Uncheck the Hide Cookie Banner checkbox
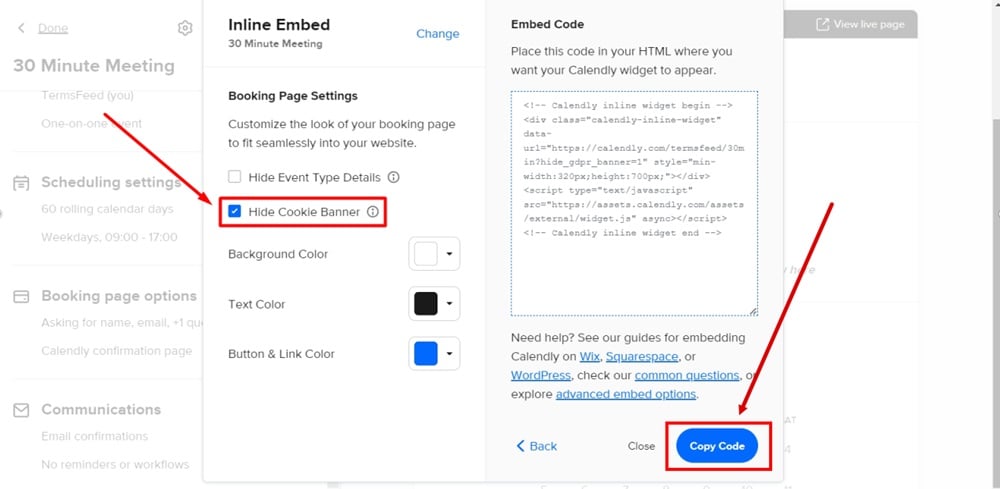This screenshot has height=489, width=1000. click(x=235, y=212)
